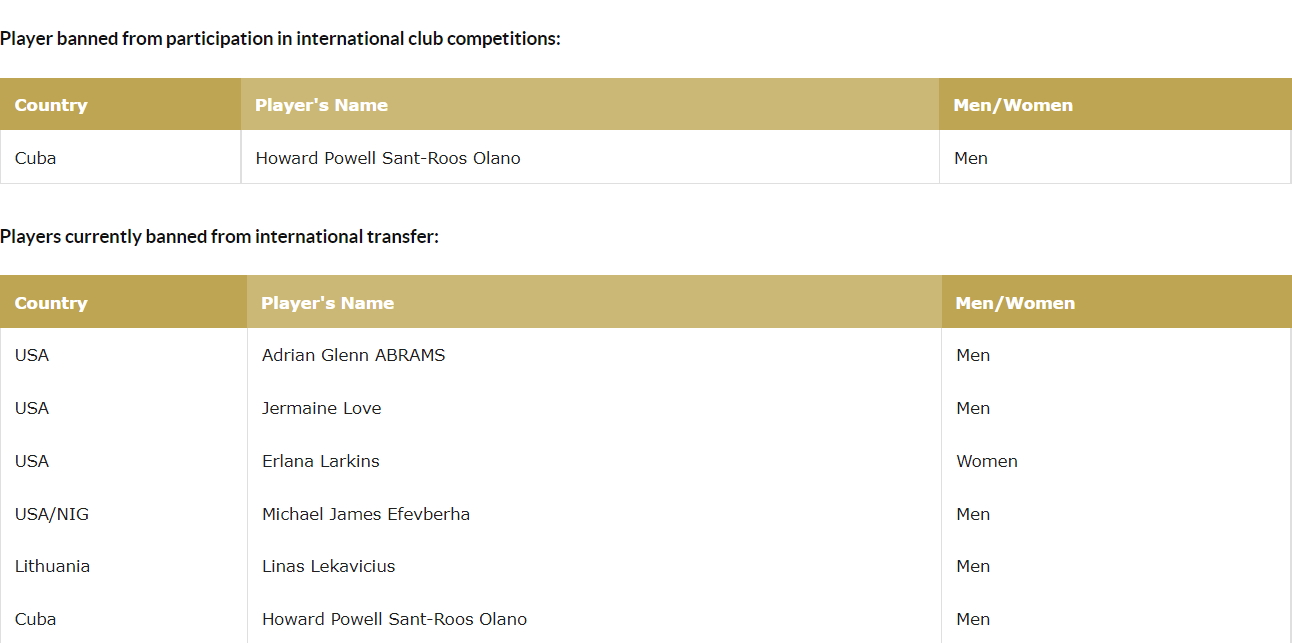Click the USA/NIG country cell
This screenshot has height=643, width=1292.
52,514
